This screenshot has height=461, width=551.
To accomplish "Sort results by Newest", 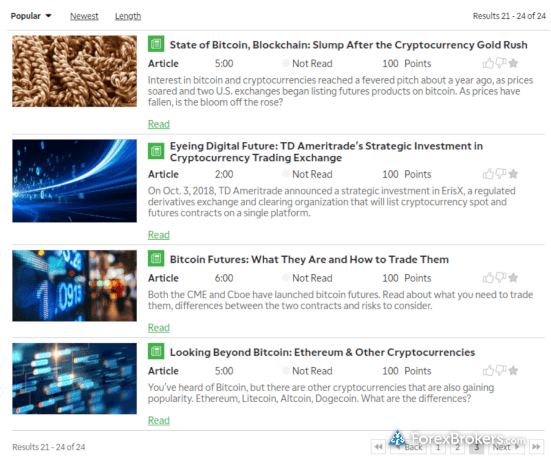I will point(84,16).
